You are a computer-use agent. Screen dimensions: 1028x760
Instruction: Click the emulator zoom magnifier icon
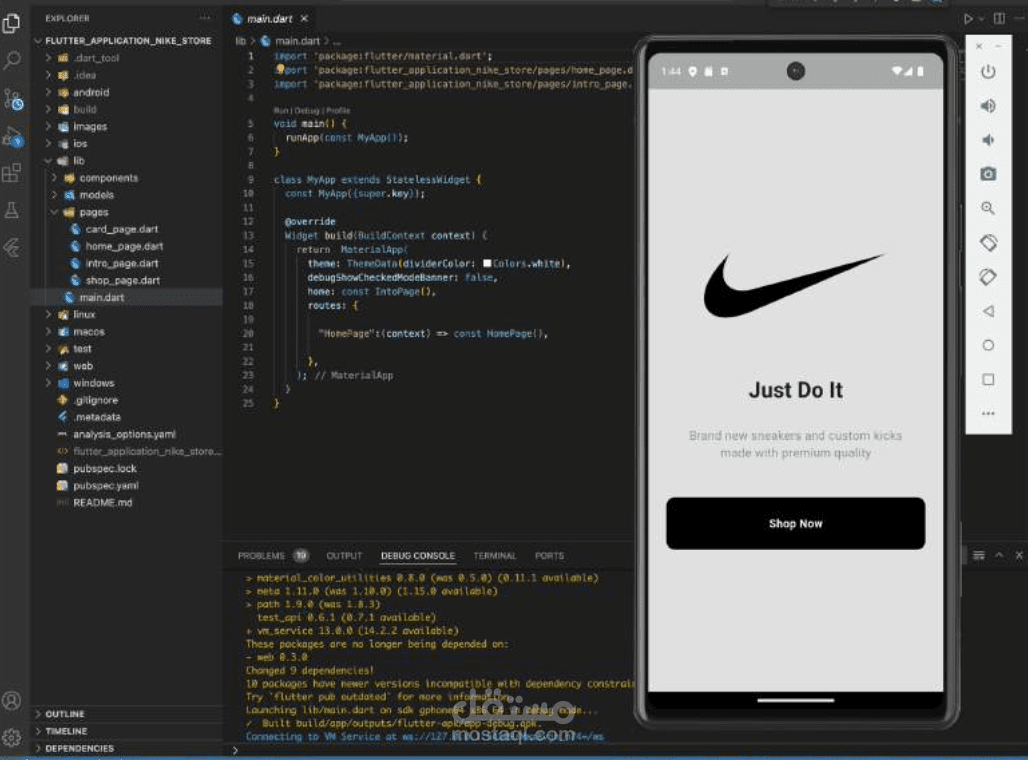988,209
